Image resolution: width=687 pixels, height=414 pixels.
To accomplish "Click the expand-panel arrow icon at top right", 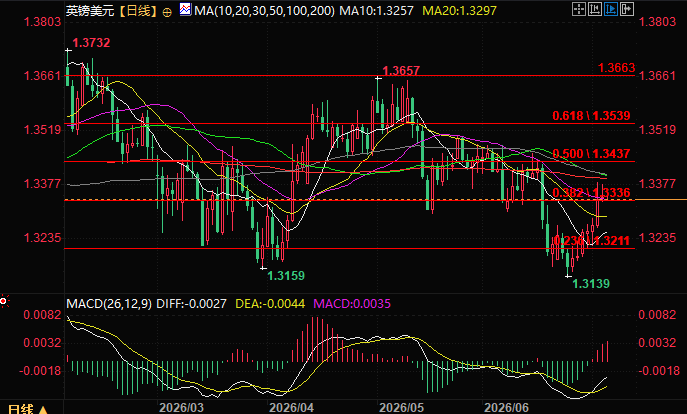I will 627,9.
